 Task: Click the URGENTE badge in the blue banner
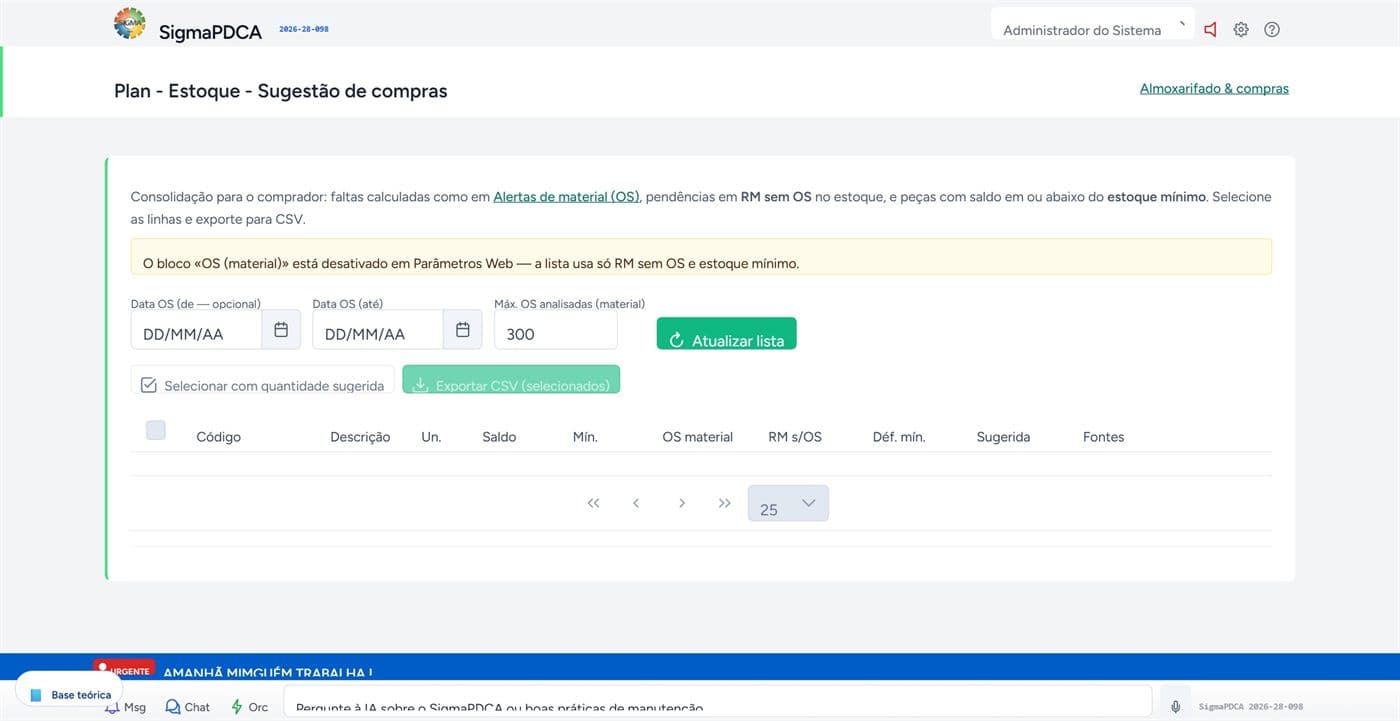[125, 668]
